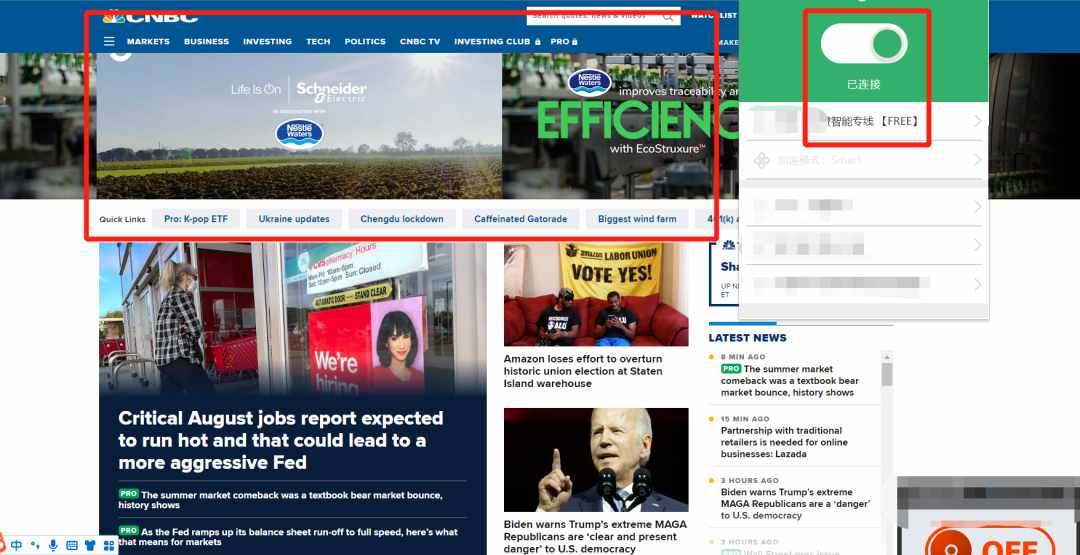Image resolution: width=1080 pixels, height=555 pixels.
Task: Click the Biden speech photo
Action: (x=596, y=460)
